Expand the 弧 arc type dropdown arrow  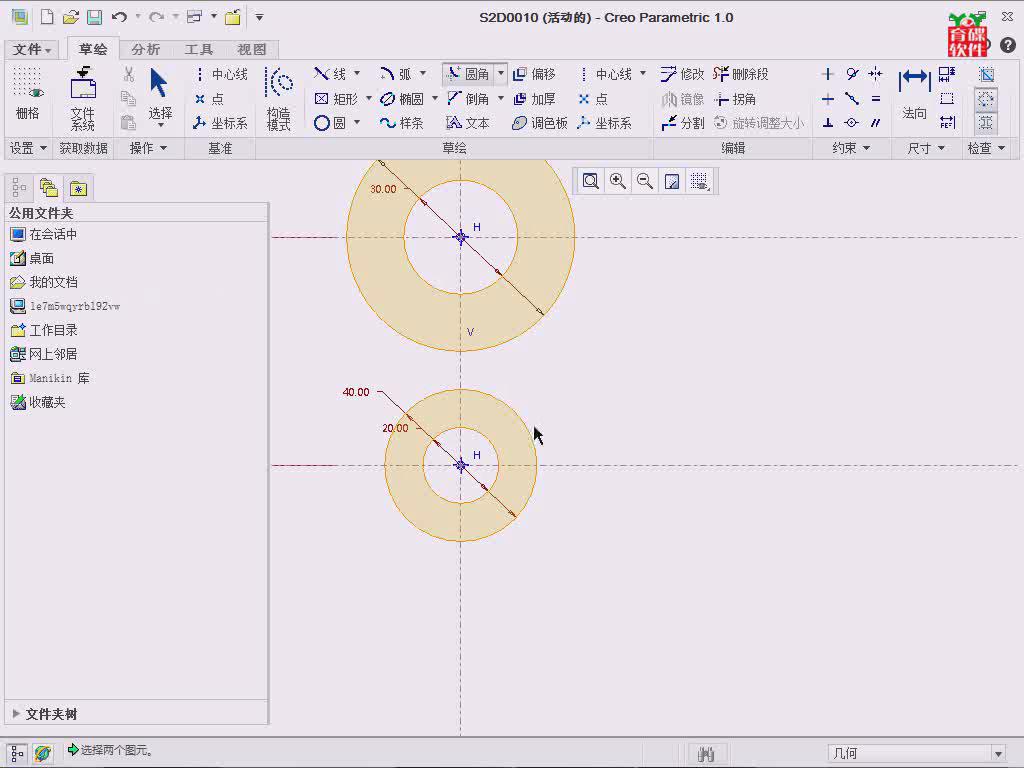pyautogui.click(x=423, y=73)
